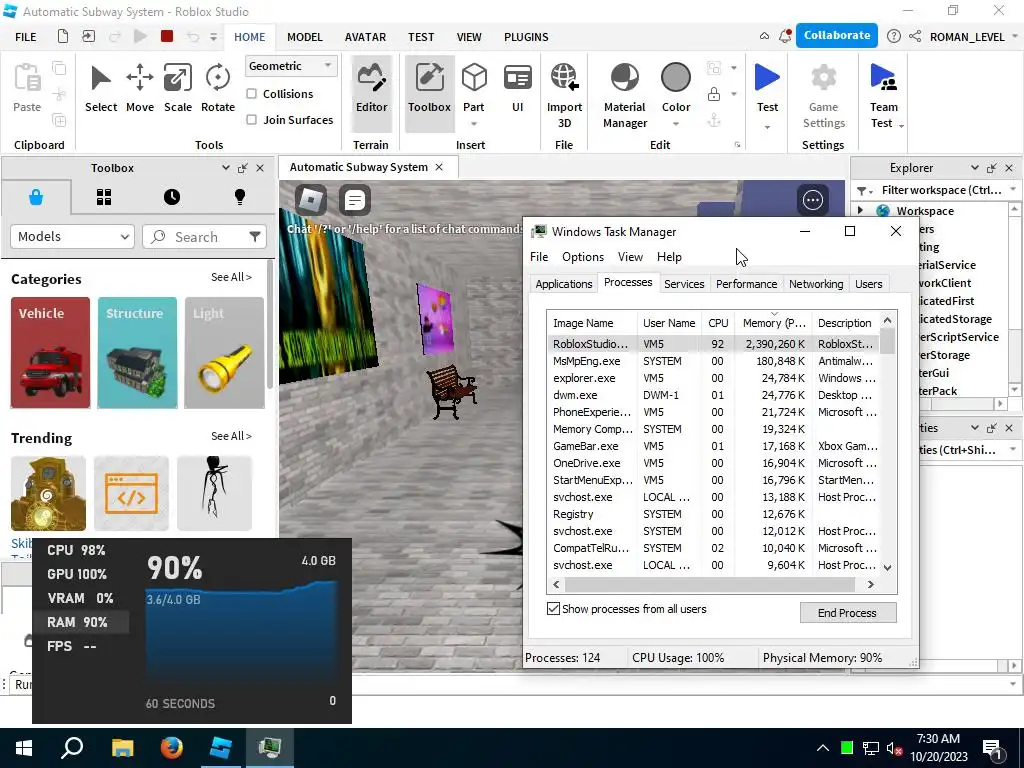Image resolution: width=1024 pixels, height=768 pixels.
Task: Open the Material Manager
Action: [x=624, y=95]
